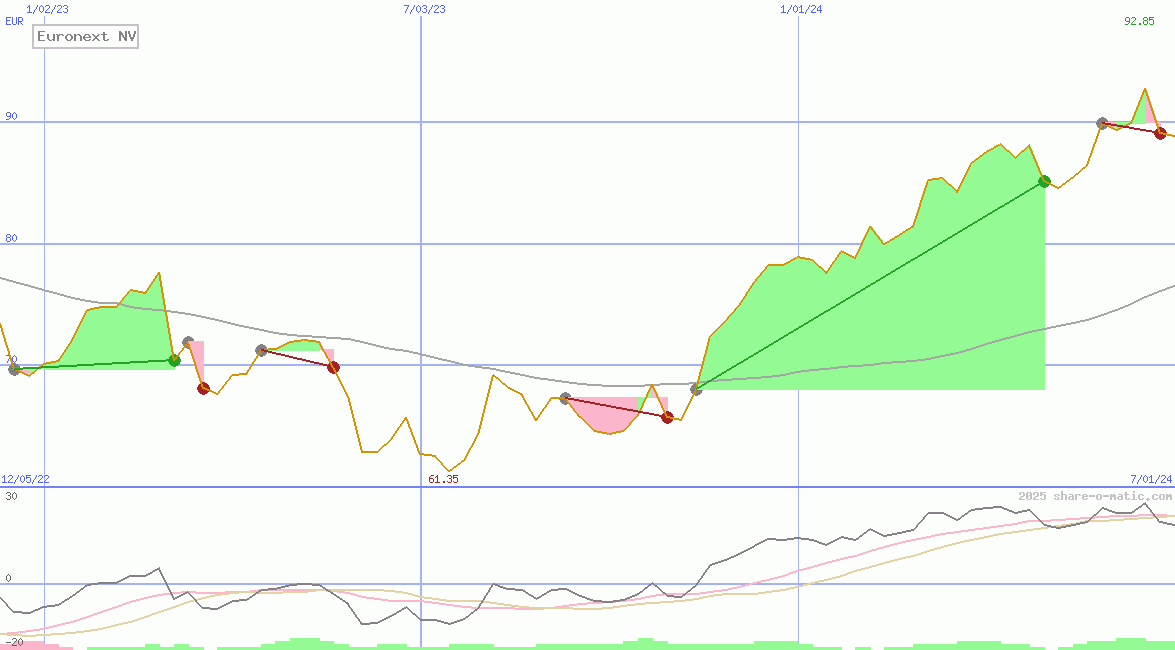1175x650 pixels.
Task: Click the gray marker starting the long green uptrend
Action: click(x=697, y=389)
